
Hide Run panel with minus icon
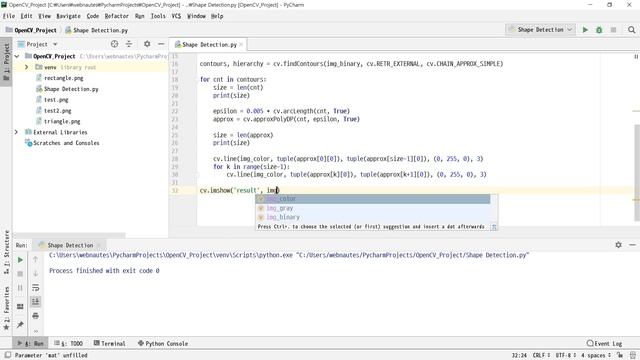tap(632, 245)
